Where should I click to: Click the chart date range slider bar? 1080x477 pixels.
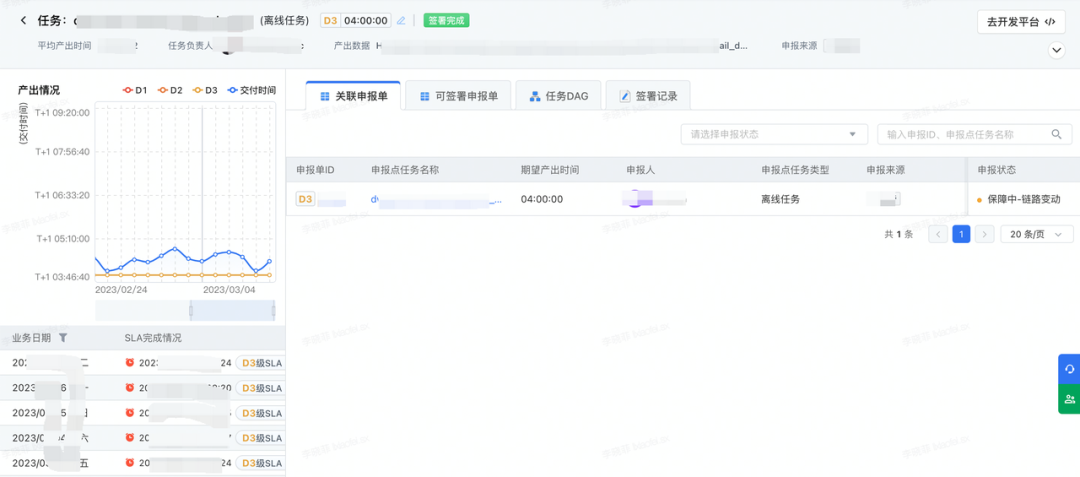(x=185, y=310)
